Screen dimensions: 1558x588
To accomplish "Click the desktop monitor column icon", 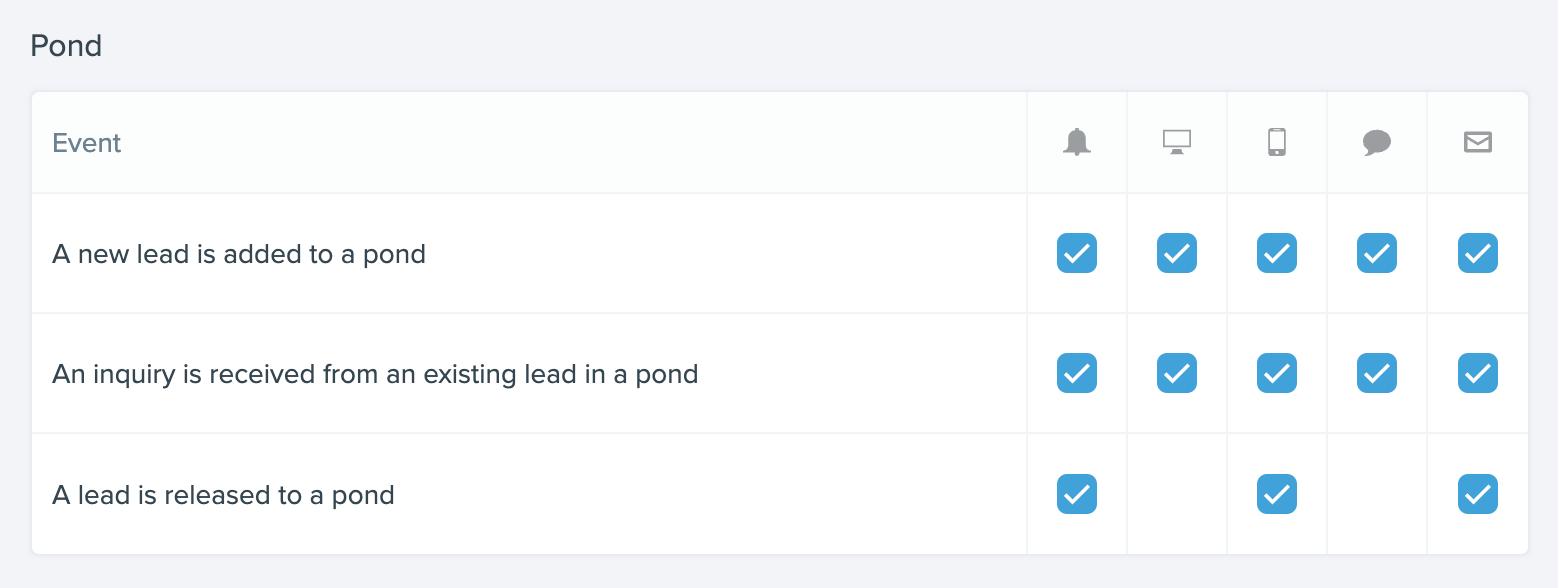I will [1177, 142].
